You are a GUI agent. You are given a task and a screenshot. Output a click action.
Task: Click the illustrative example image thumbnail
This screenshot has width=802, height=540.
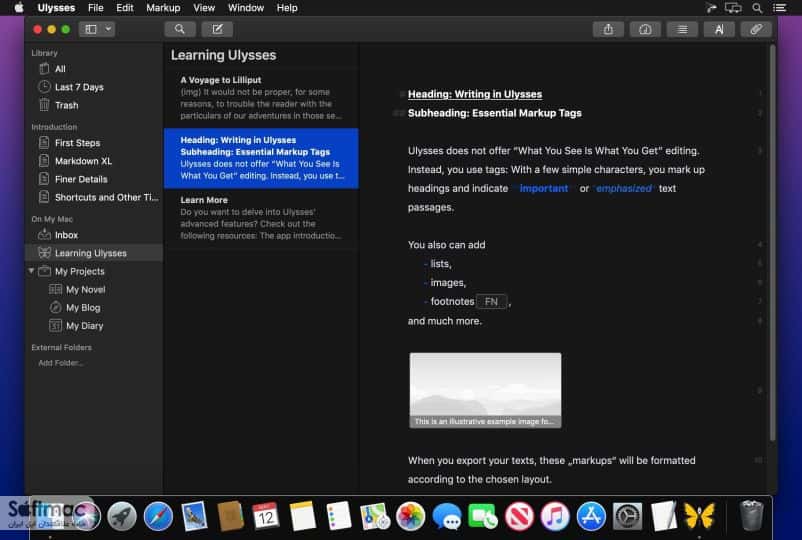tap(485, 390)
